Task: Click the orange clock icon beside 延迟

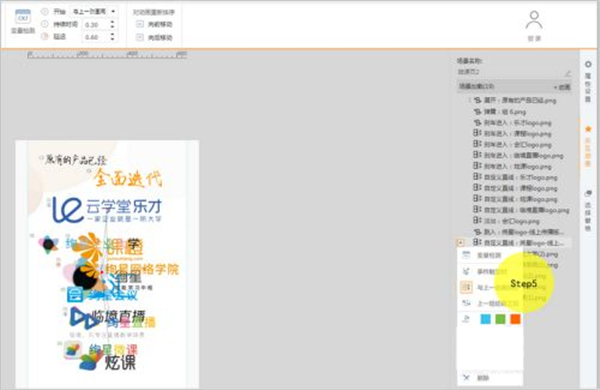Action: (x=45, y=36)
